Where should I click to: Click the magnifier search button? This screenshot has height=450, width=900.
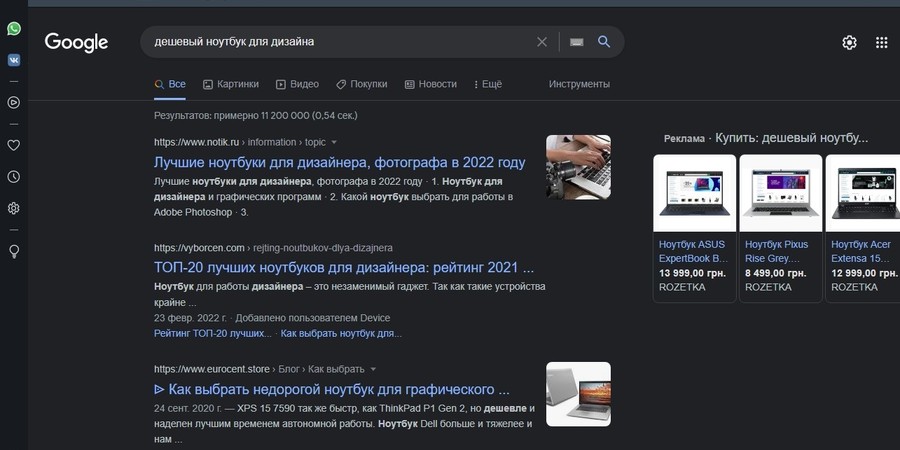click(x=604, y=42)
